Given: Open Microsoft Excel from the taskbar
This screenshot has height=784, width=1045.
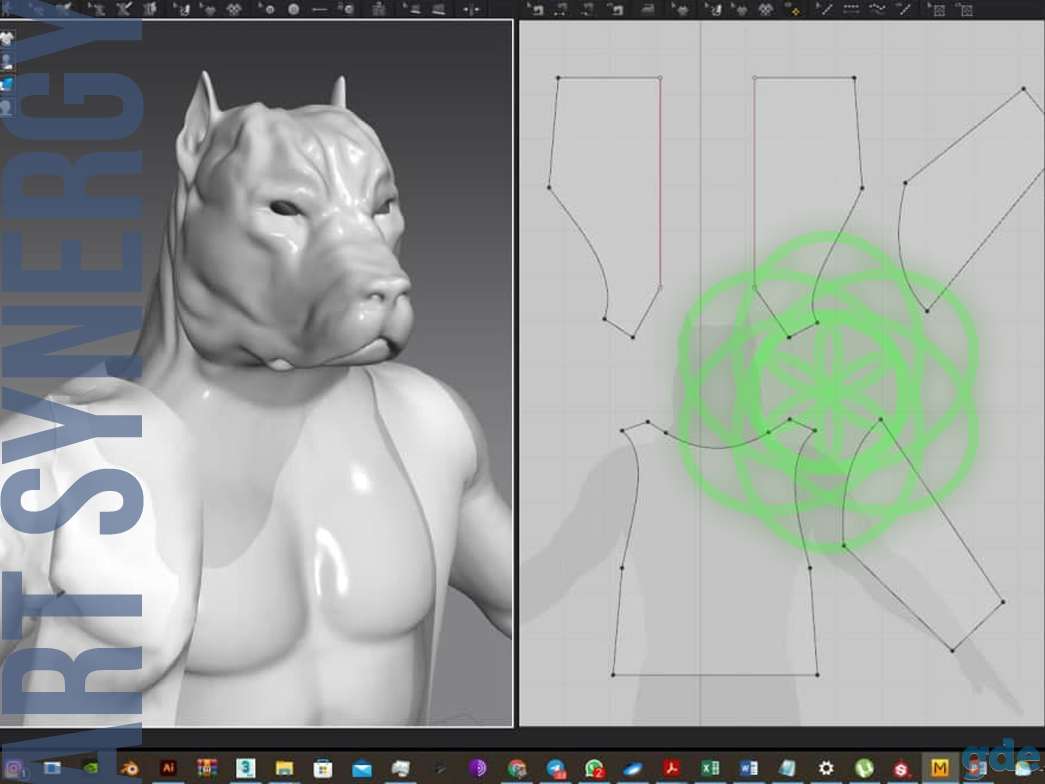Looking at the screenshot, I should click(x=710, y=769).
